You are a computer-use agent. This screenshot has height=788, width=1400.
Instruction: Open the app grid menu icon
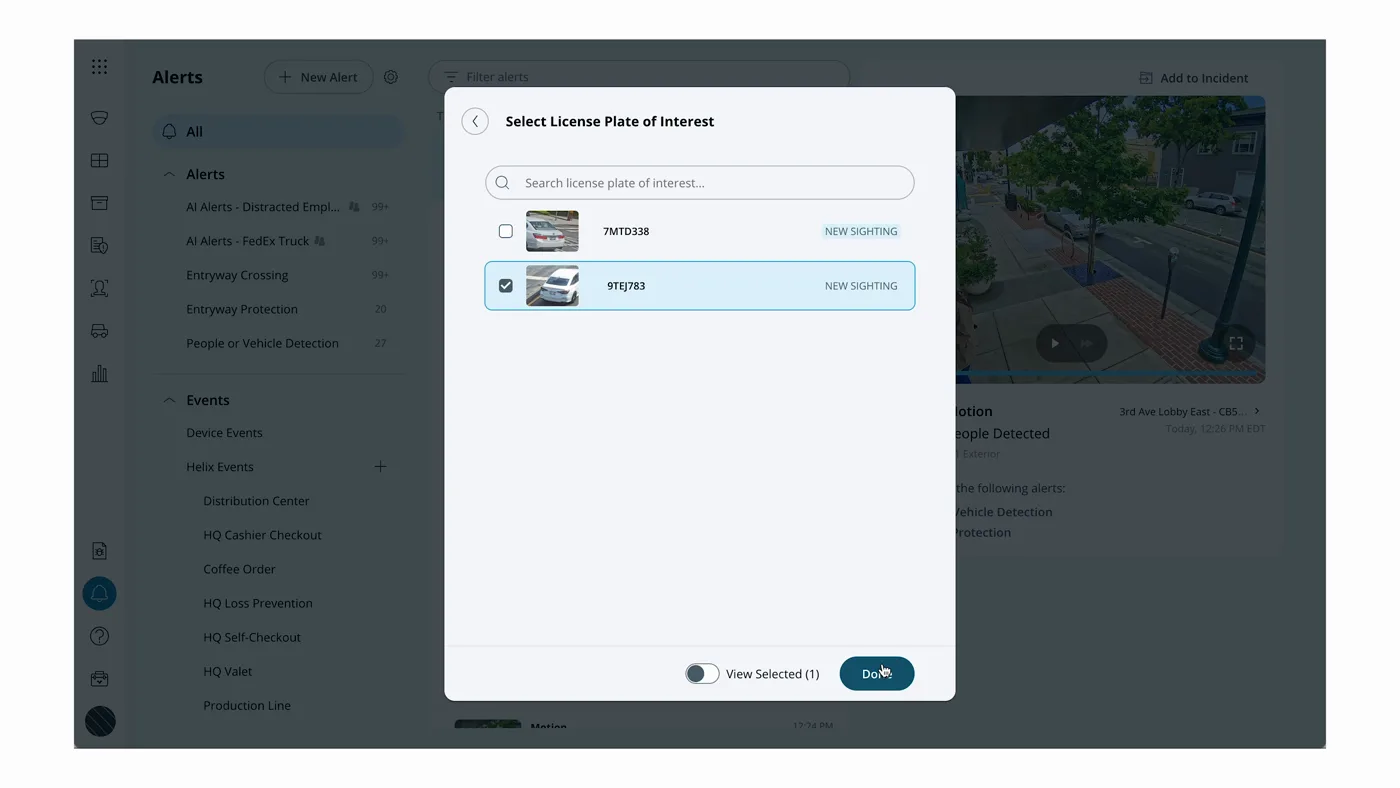(x=99, y=67)
